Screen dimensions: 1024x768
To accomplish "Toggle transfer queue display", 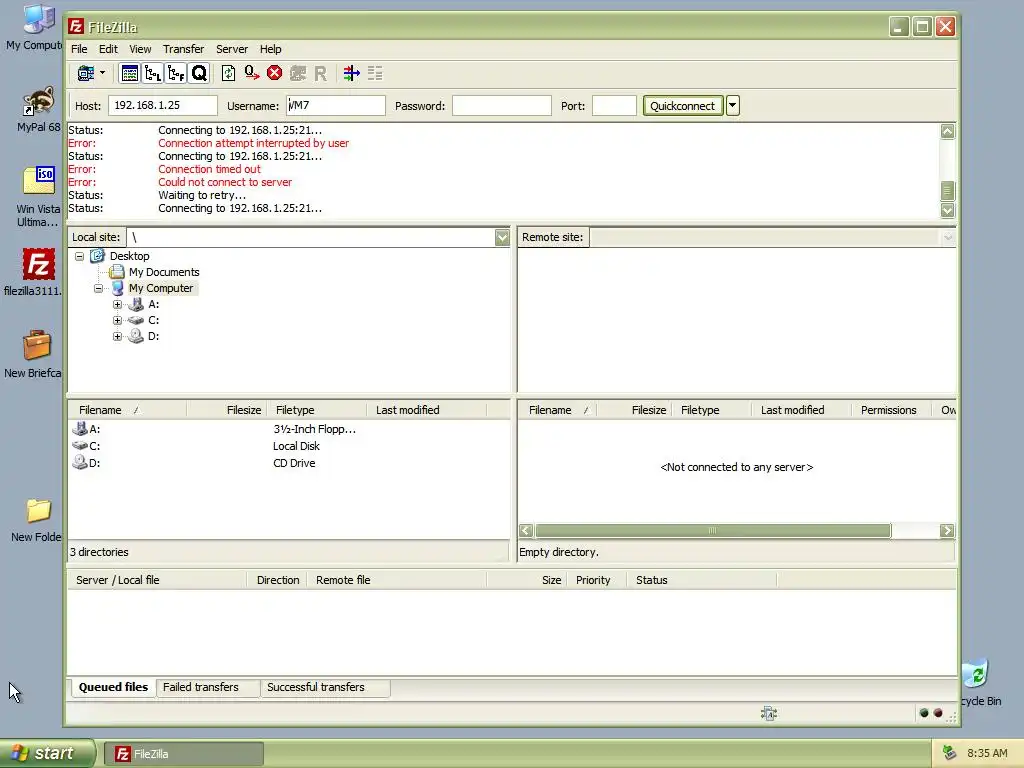I will pos(199,73).
